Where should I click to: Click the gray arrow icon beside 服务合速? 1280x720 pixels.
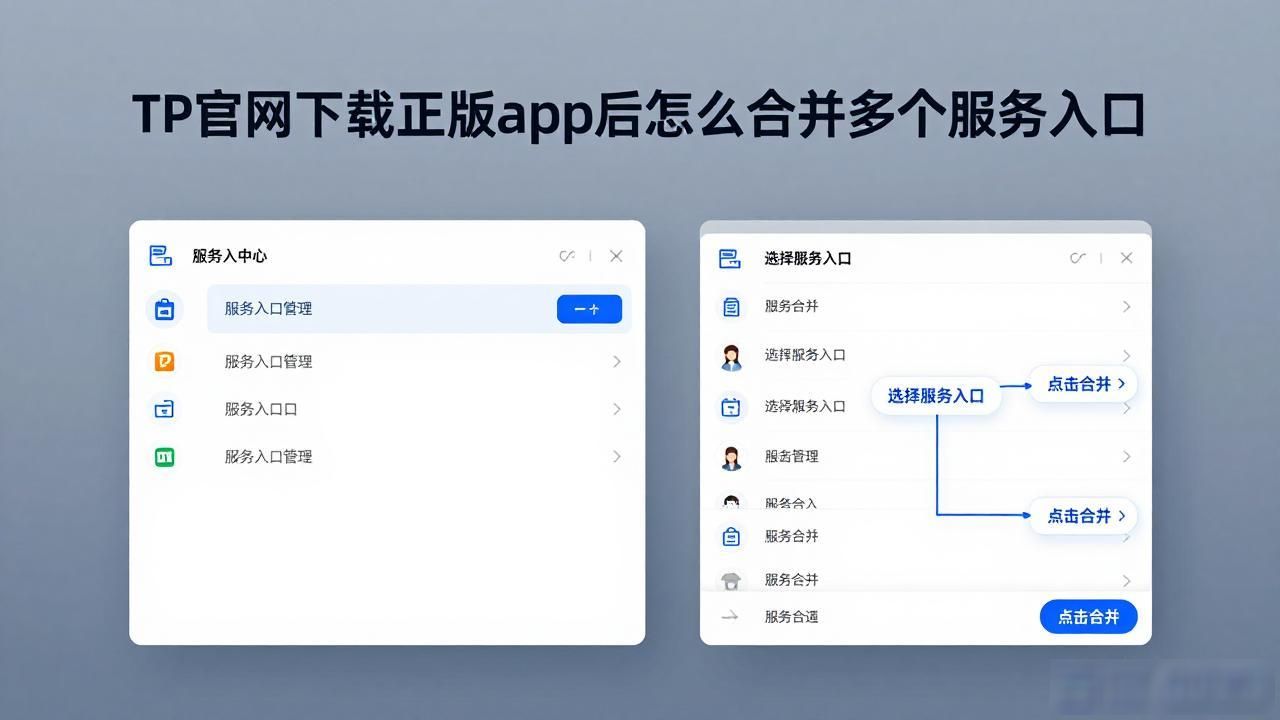730,616
